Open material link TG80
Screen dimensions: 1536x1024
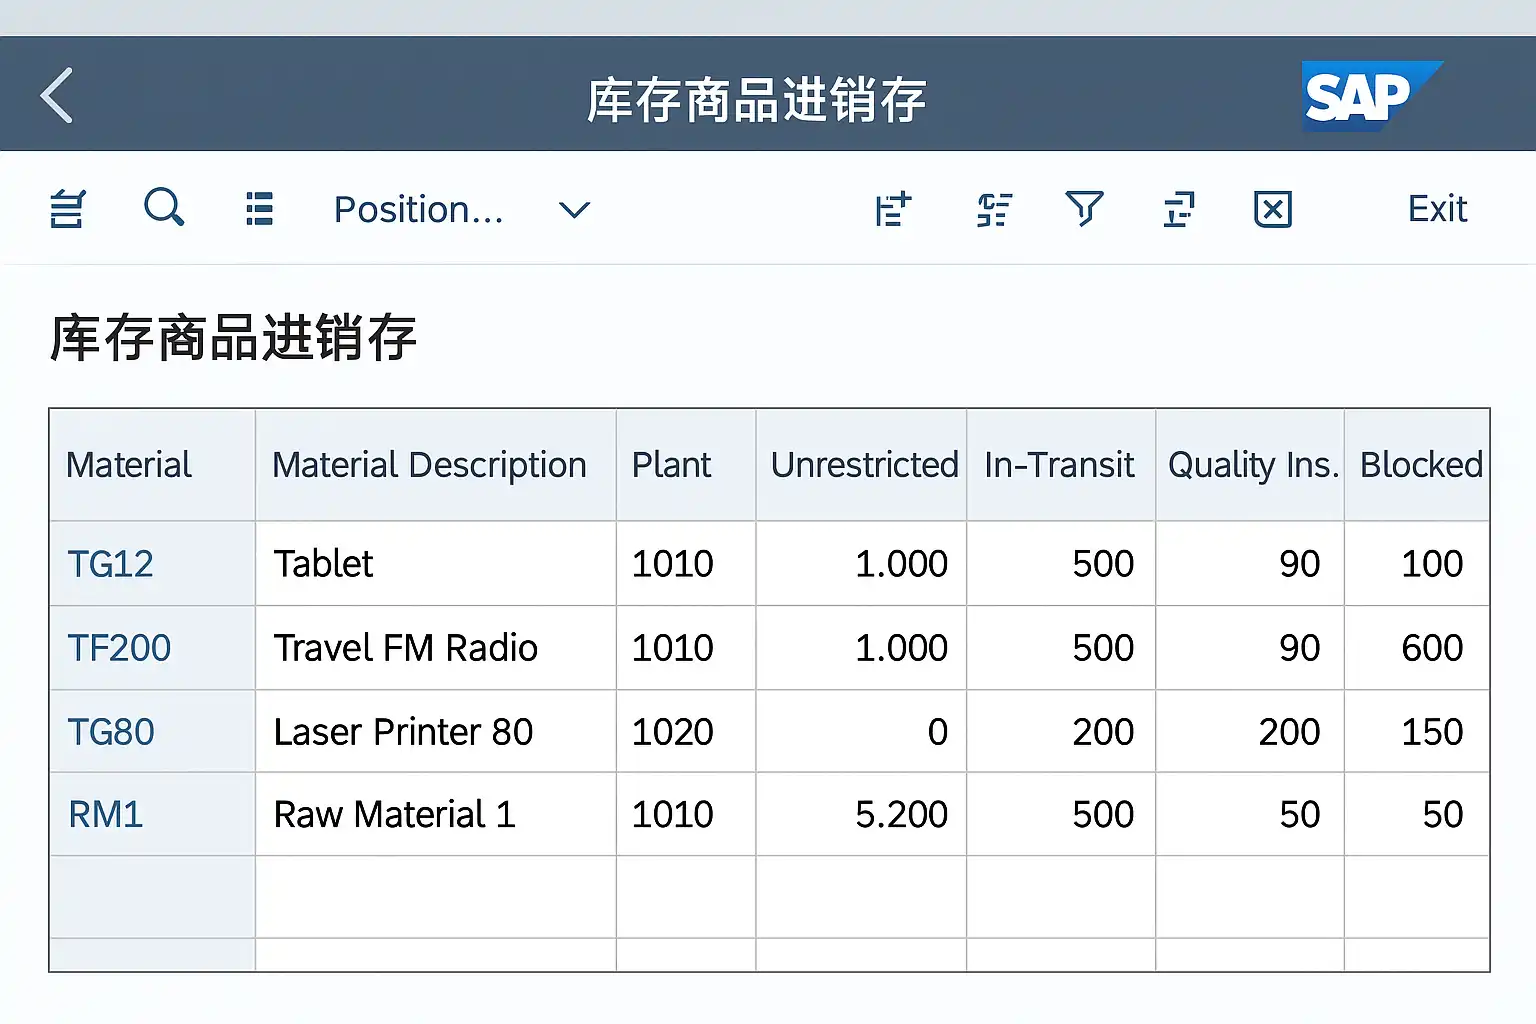point(111,733)
